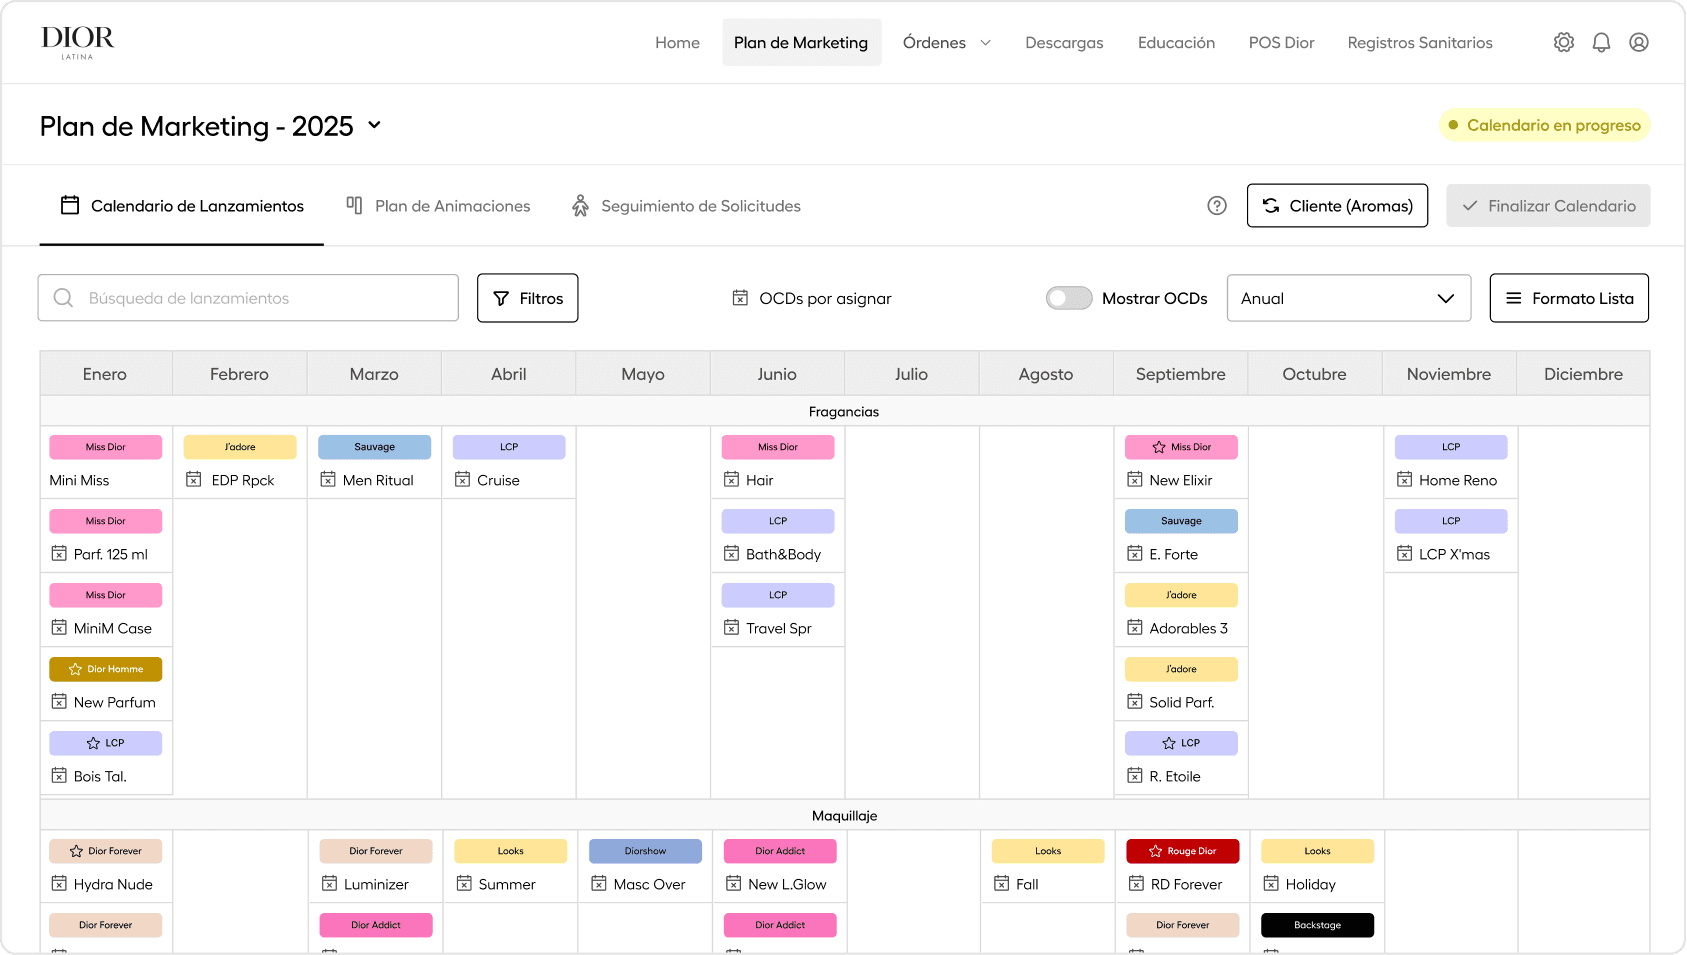Viewport: 1687px width, 955px height.
Task: Switch to the Plan de Animaciones tab
Action: tap(437, 205)
